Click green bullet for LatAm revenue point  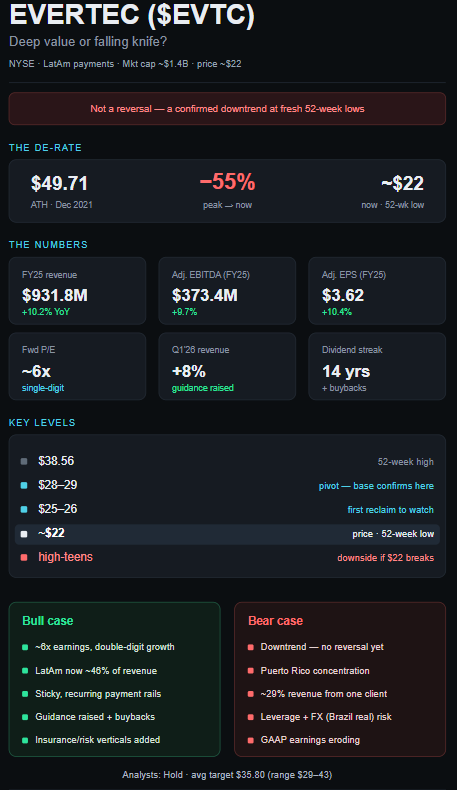tap(25, 671)
